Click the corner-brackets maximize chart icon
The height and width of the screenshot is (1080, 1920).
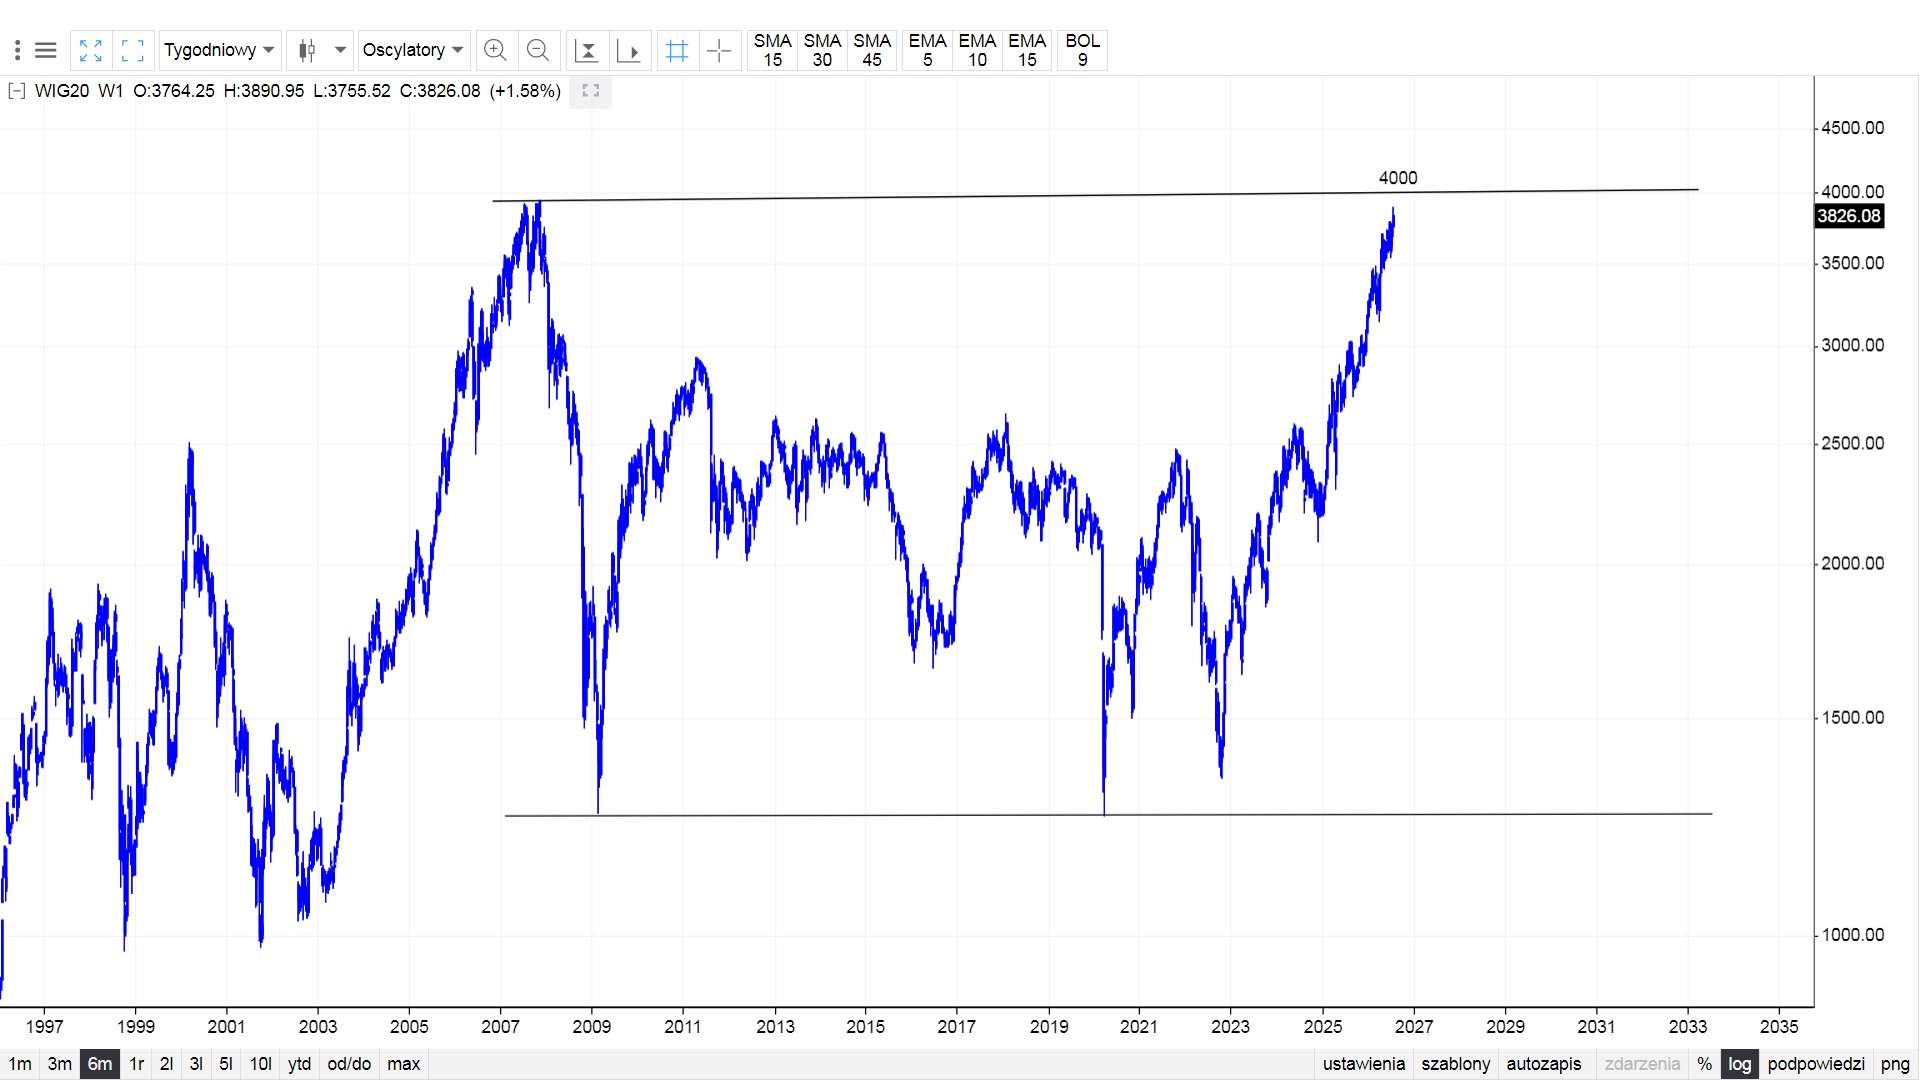pyautogui.click(x=132, y=50)
